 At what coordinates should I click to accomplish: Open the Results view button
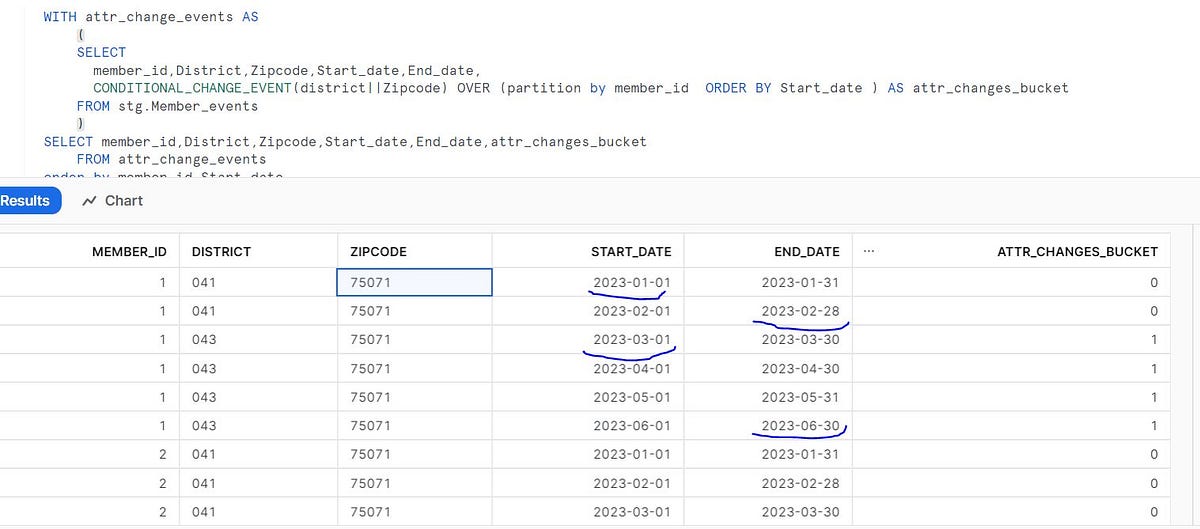tap(28, 201)
